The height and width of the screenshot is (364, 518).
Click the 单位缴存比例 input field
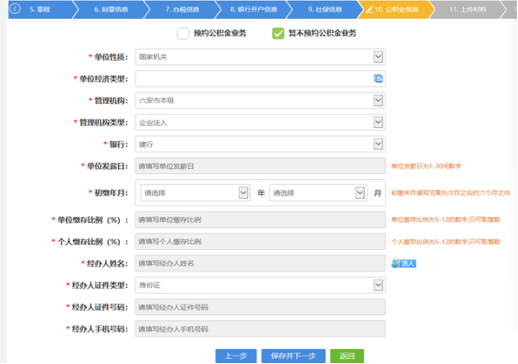(260, 220)
